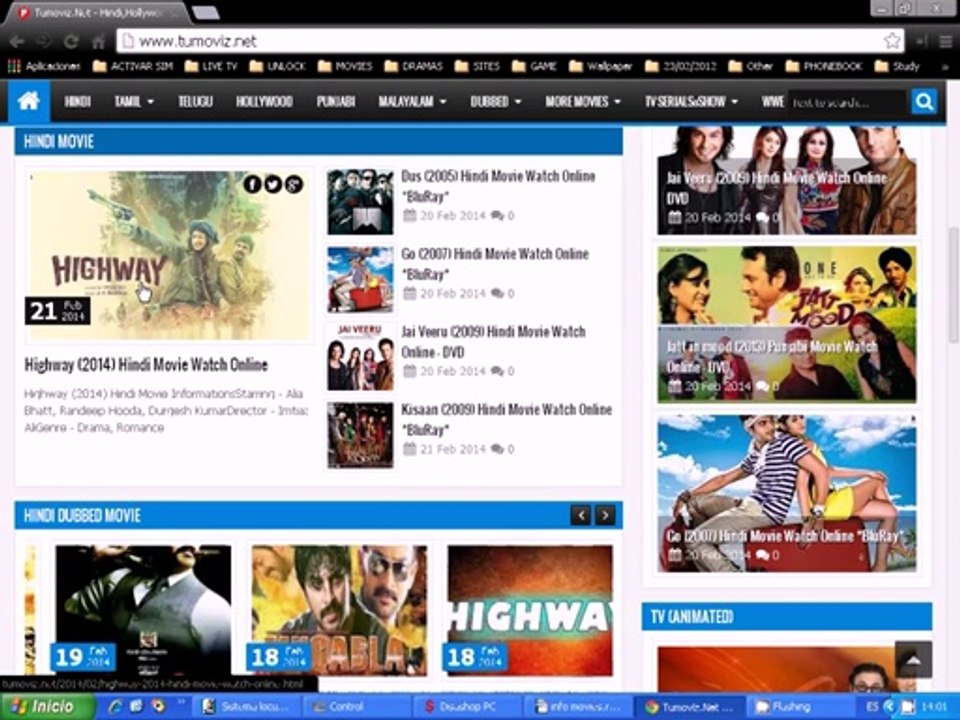Open Dus (2005) Hindi Movie link
Image resolution: width=960 pixels, height=720 pixels.
point(498,186)
